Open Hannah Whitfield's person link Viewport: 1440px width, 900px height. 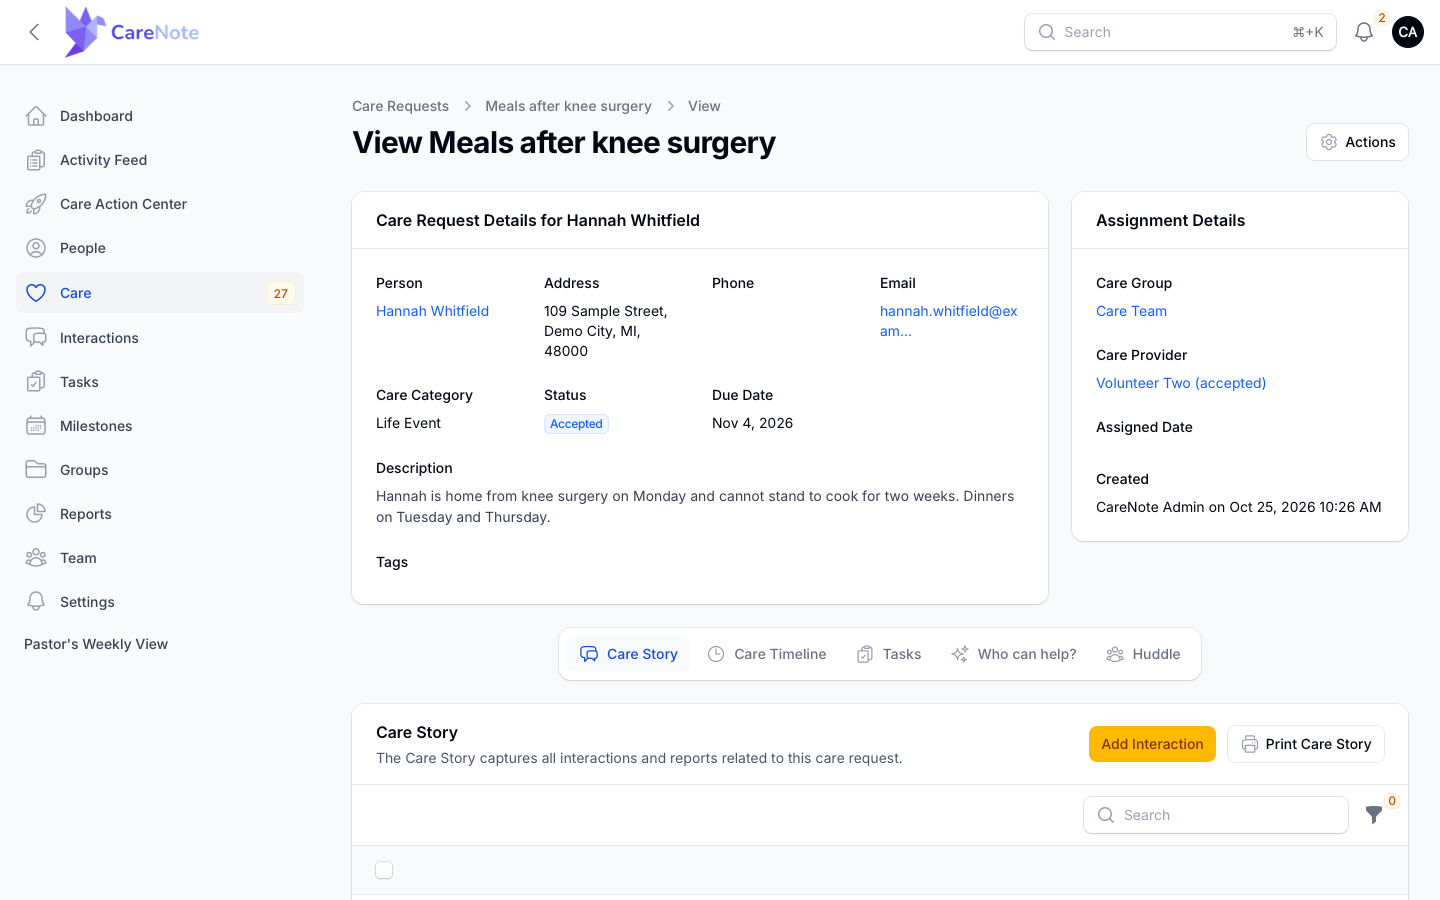pyautogui.click(x=432, y=311)
